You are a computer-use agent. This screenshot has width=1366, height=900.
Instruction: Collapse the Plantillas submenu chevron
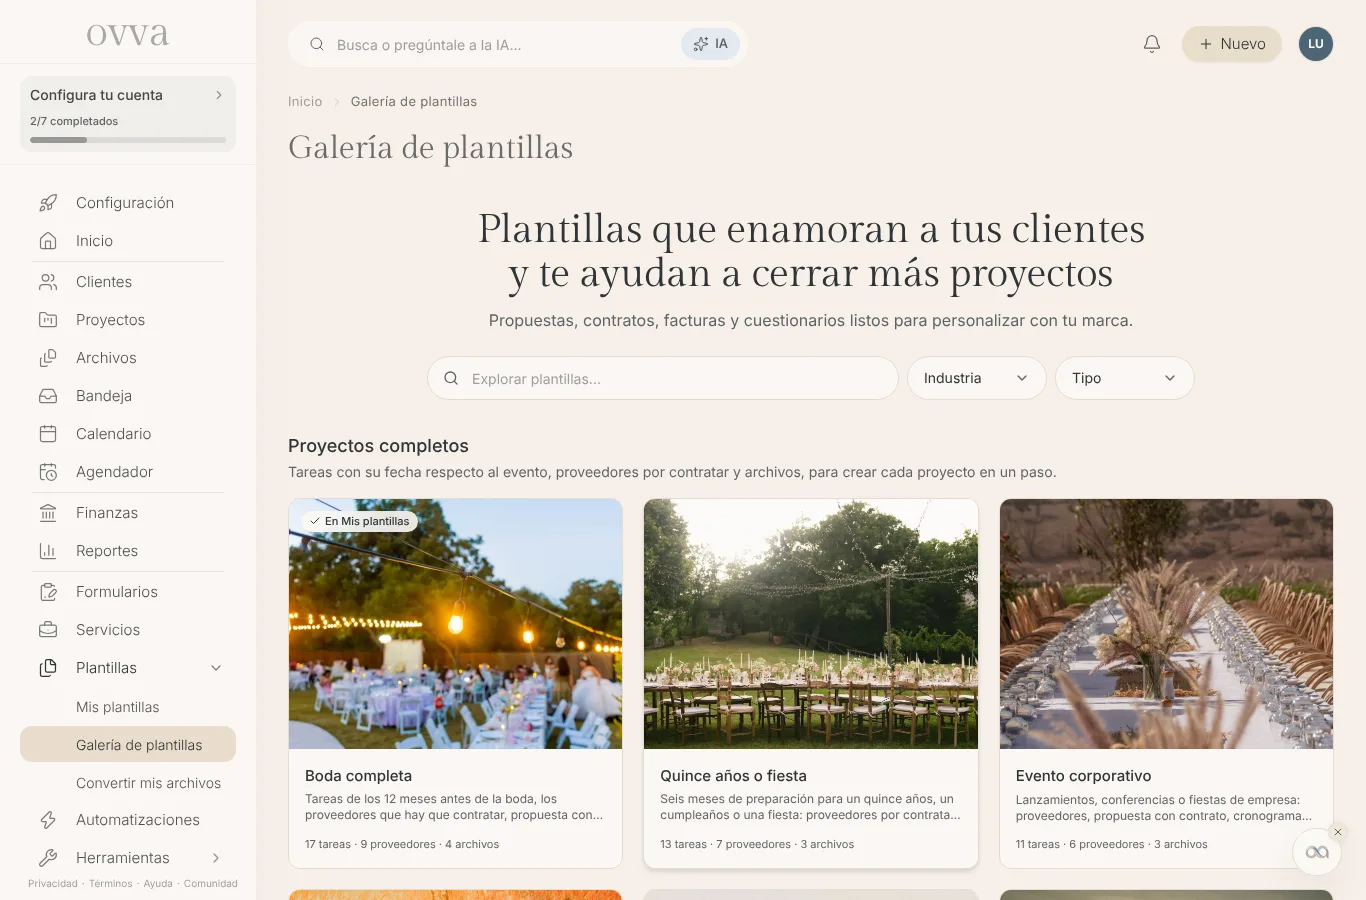(216, 668)
